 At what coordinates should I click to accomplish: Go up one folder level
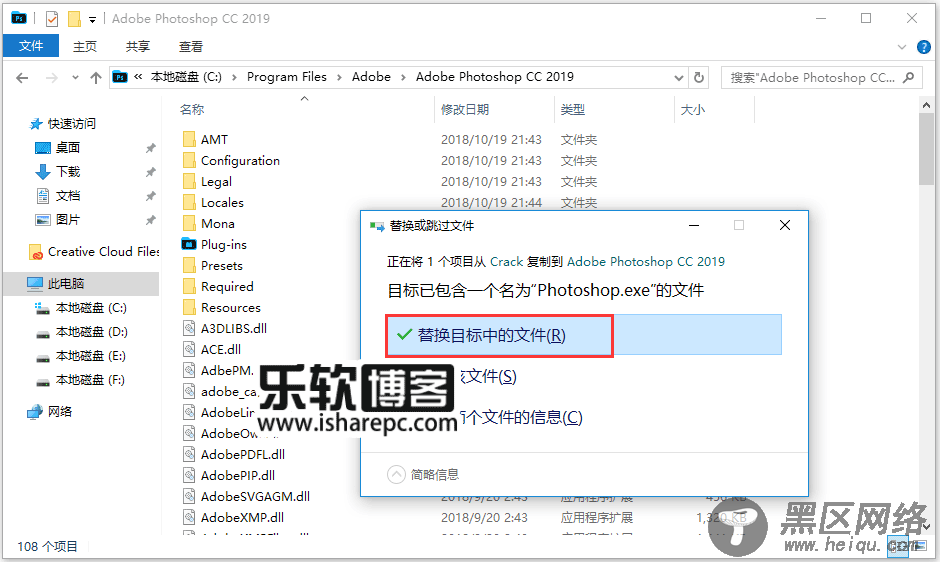coord(95,77)
